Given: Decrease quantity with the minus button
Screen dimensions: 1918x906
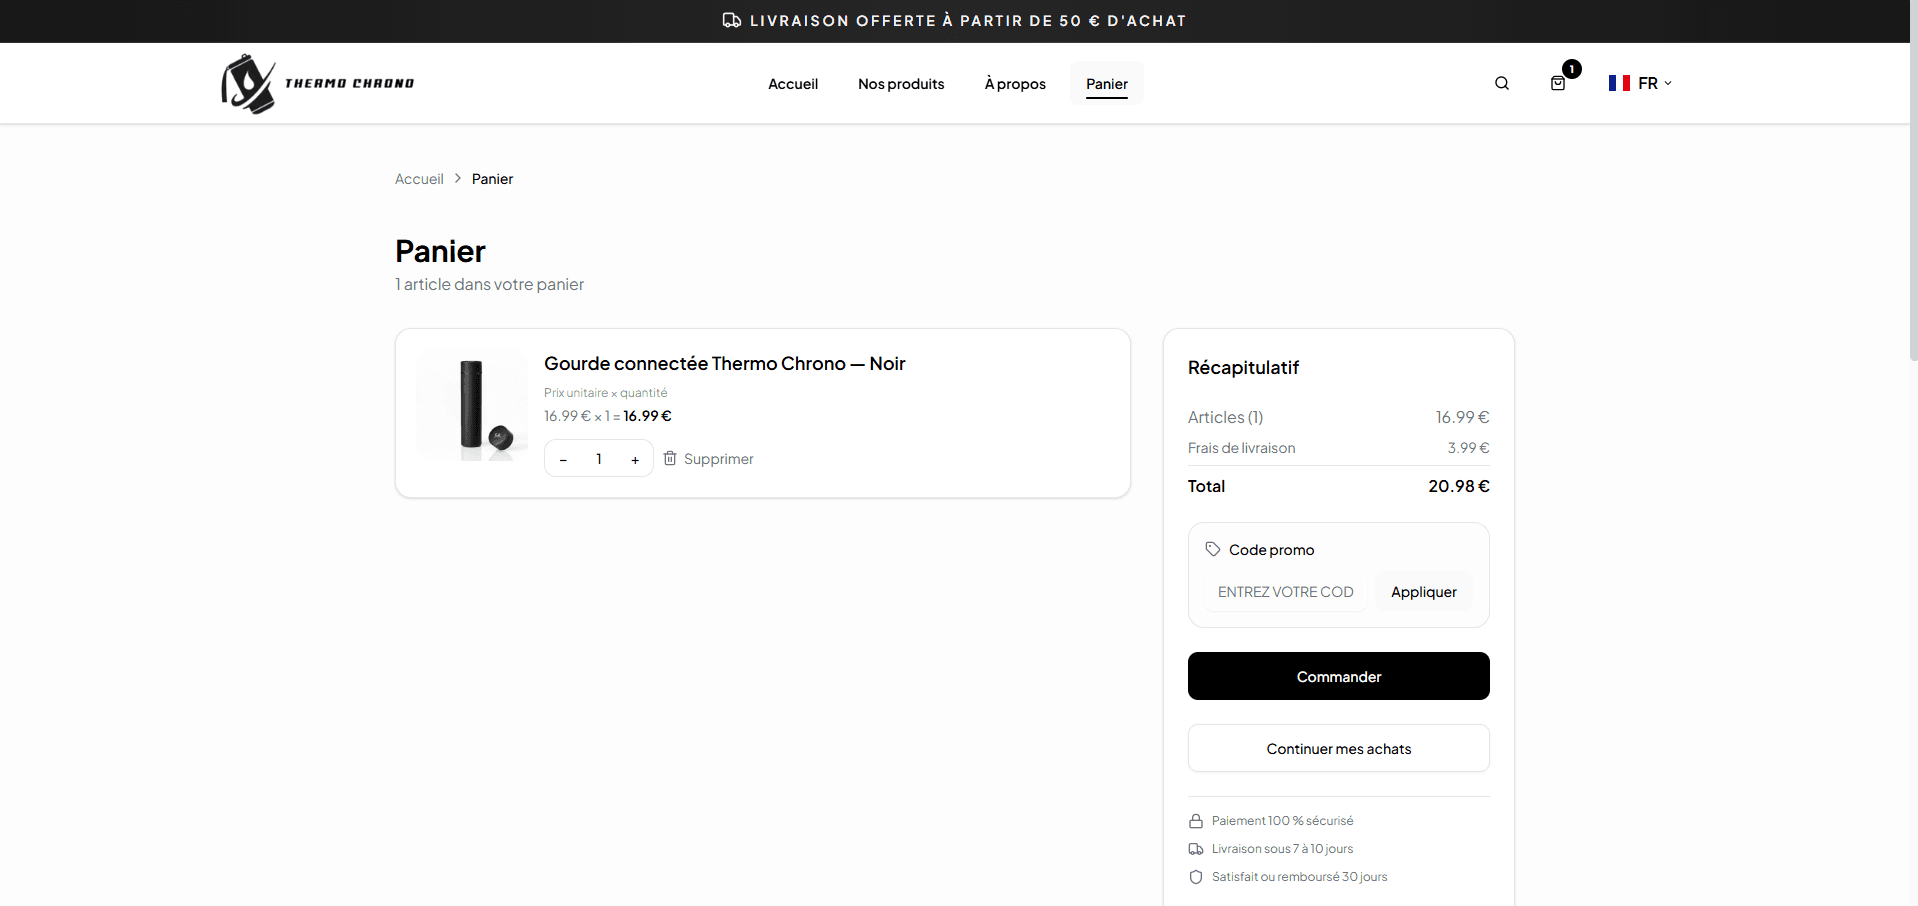Looking at the screenshot, I should tap(563, 459).
